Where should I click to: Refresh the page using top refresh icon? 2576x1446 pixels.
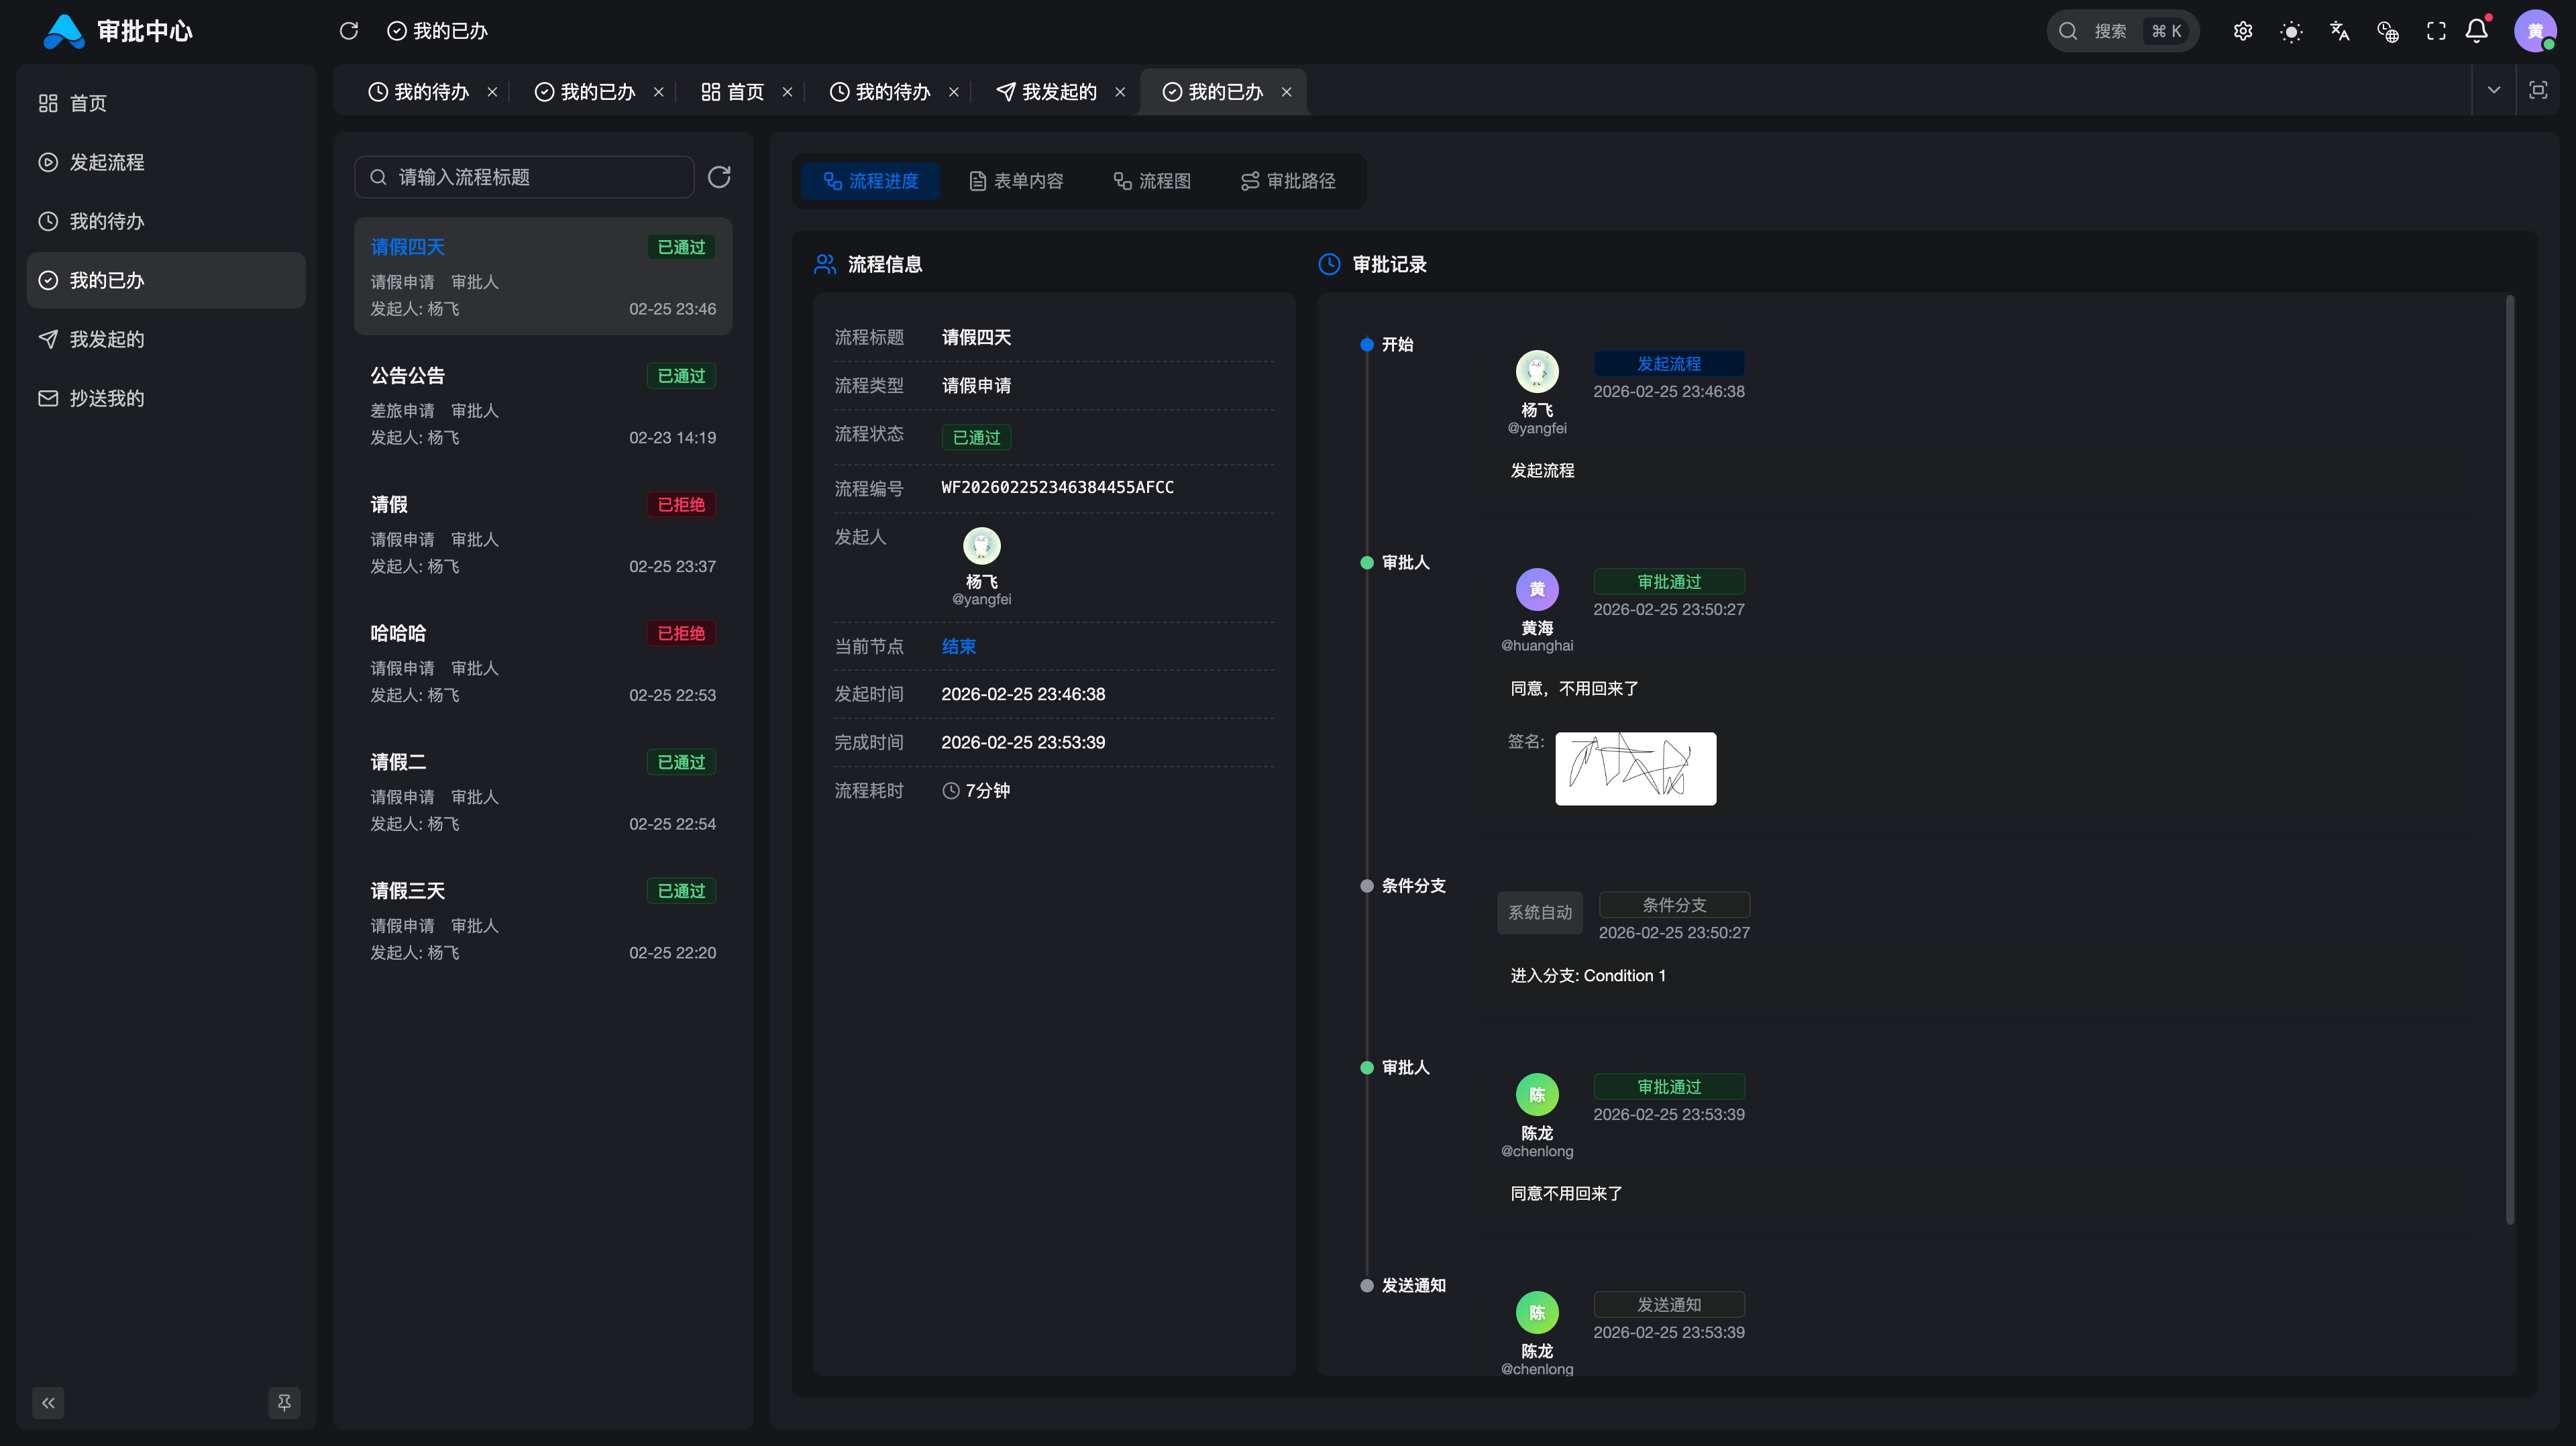(348, 31)
